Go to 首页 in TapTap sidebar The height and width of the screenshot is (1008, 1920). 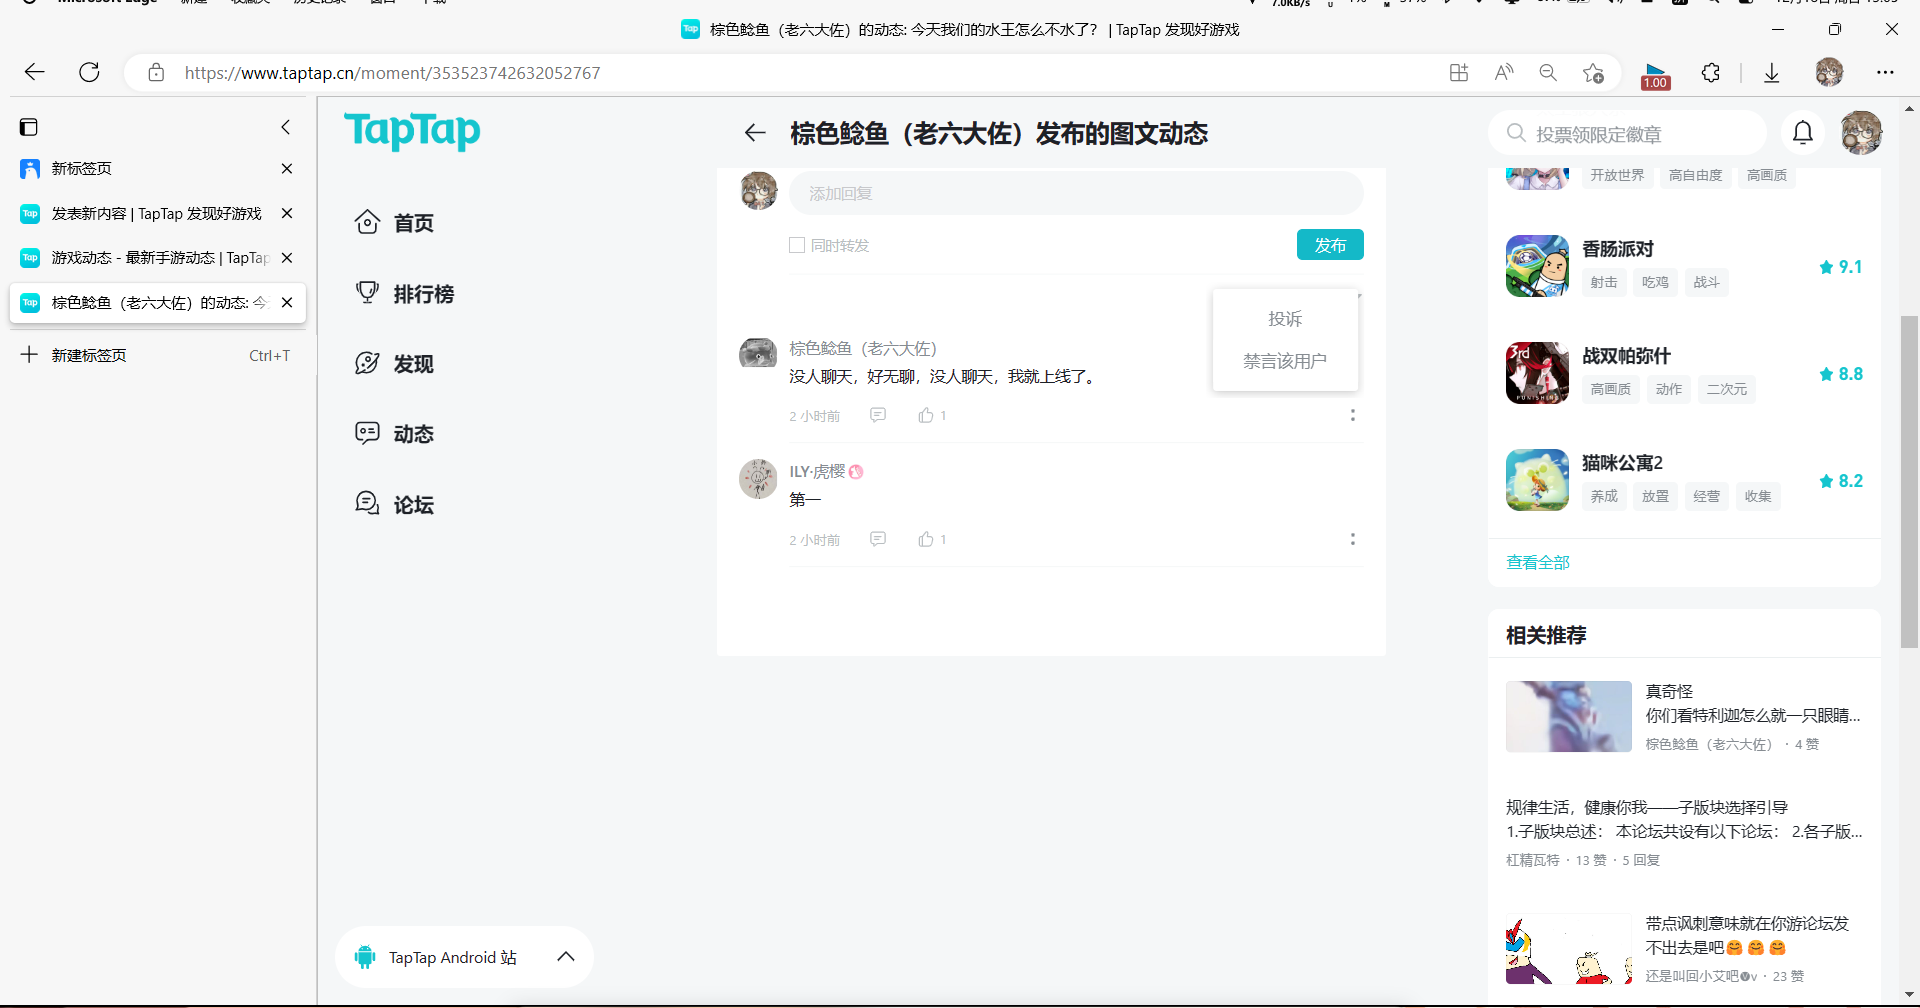pyautogui.click(x=395, y=223)
